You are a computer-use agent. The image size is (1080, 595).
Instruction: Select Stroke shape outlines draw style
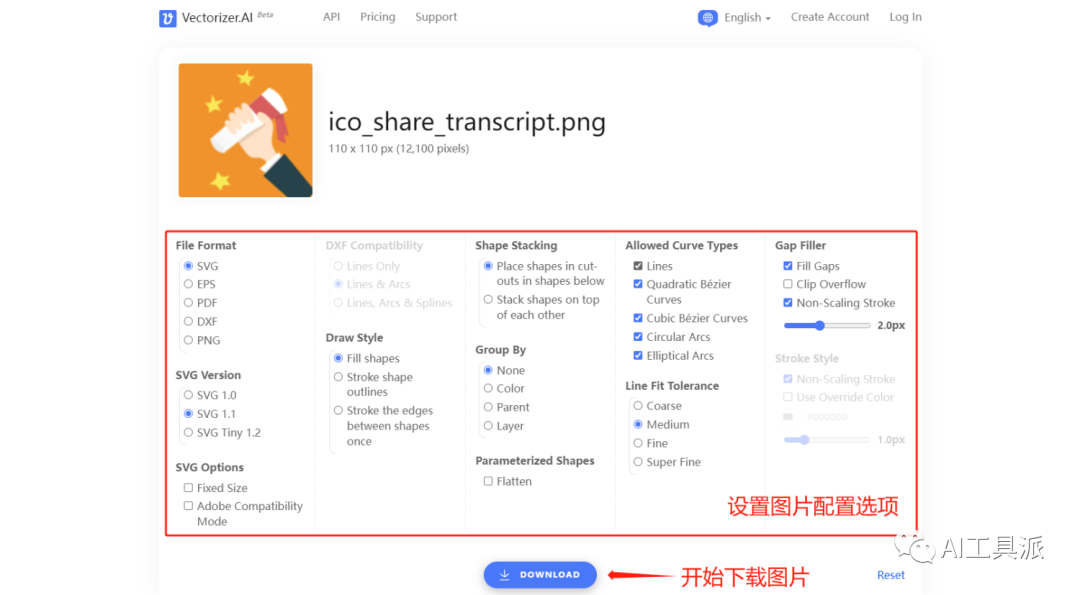point(338,377)
